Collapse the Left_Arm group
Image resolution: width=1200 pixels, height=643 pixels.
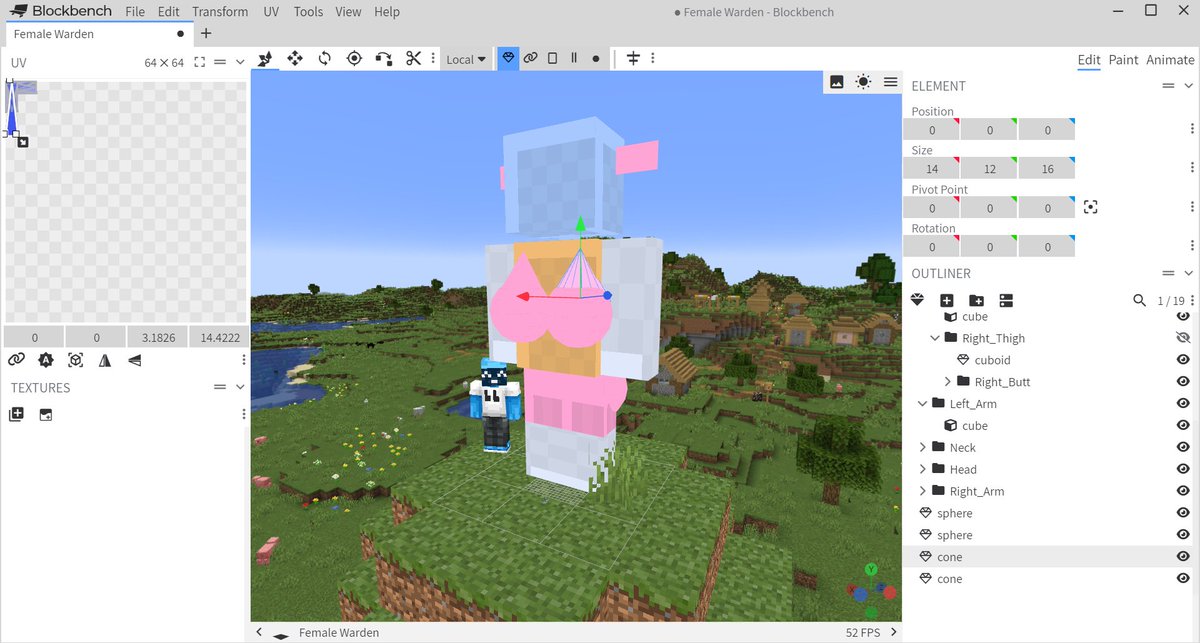coord(922,404)
